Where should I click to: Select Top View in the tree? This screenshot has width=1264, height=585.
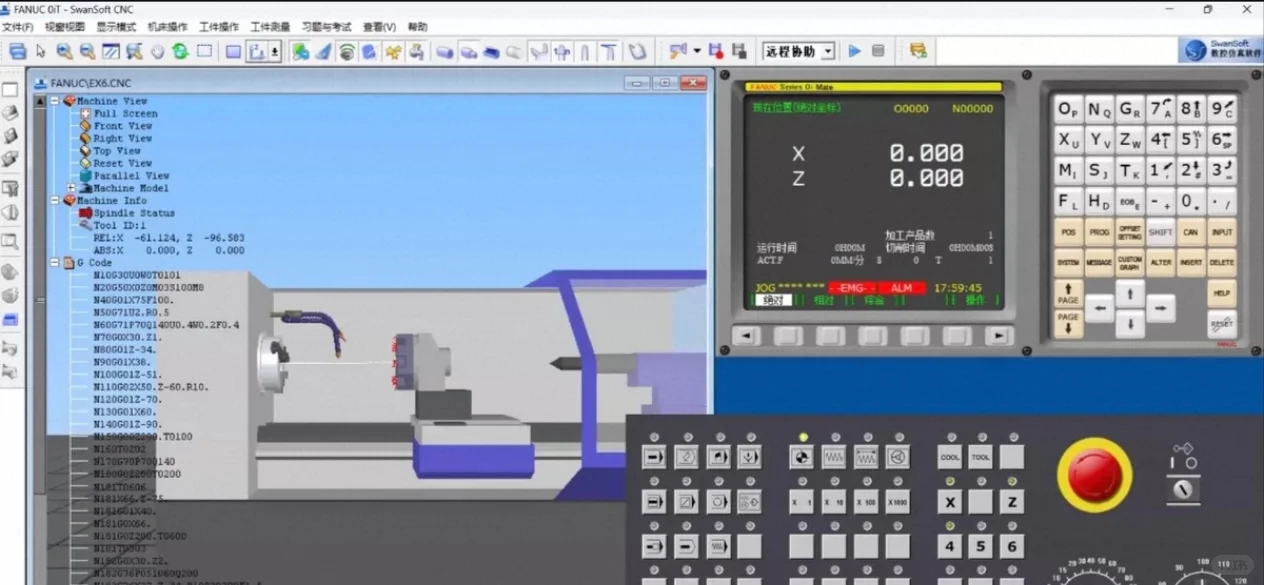[117, 151]
